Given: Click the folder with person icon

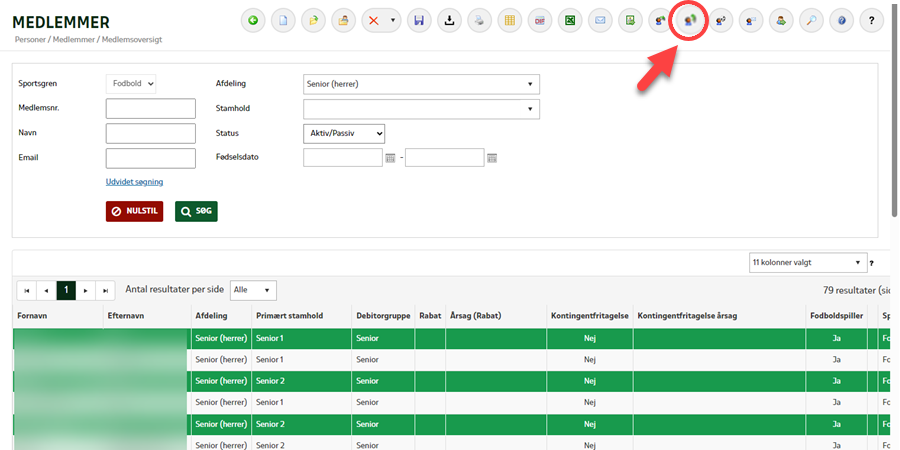Looking at the screenshot, I should pos(343,21).
